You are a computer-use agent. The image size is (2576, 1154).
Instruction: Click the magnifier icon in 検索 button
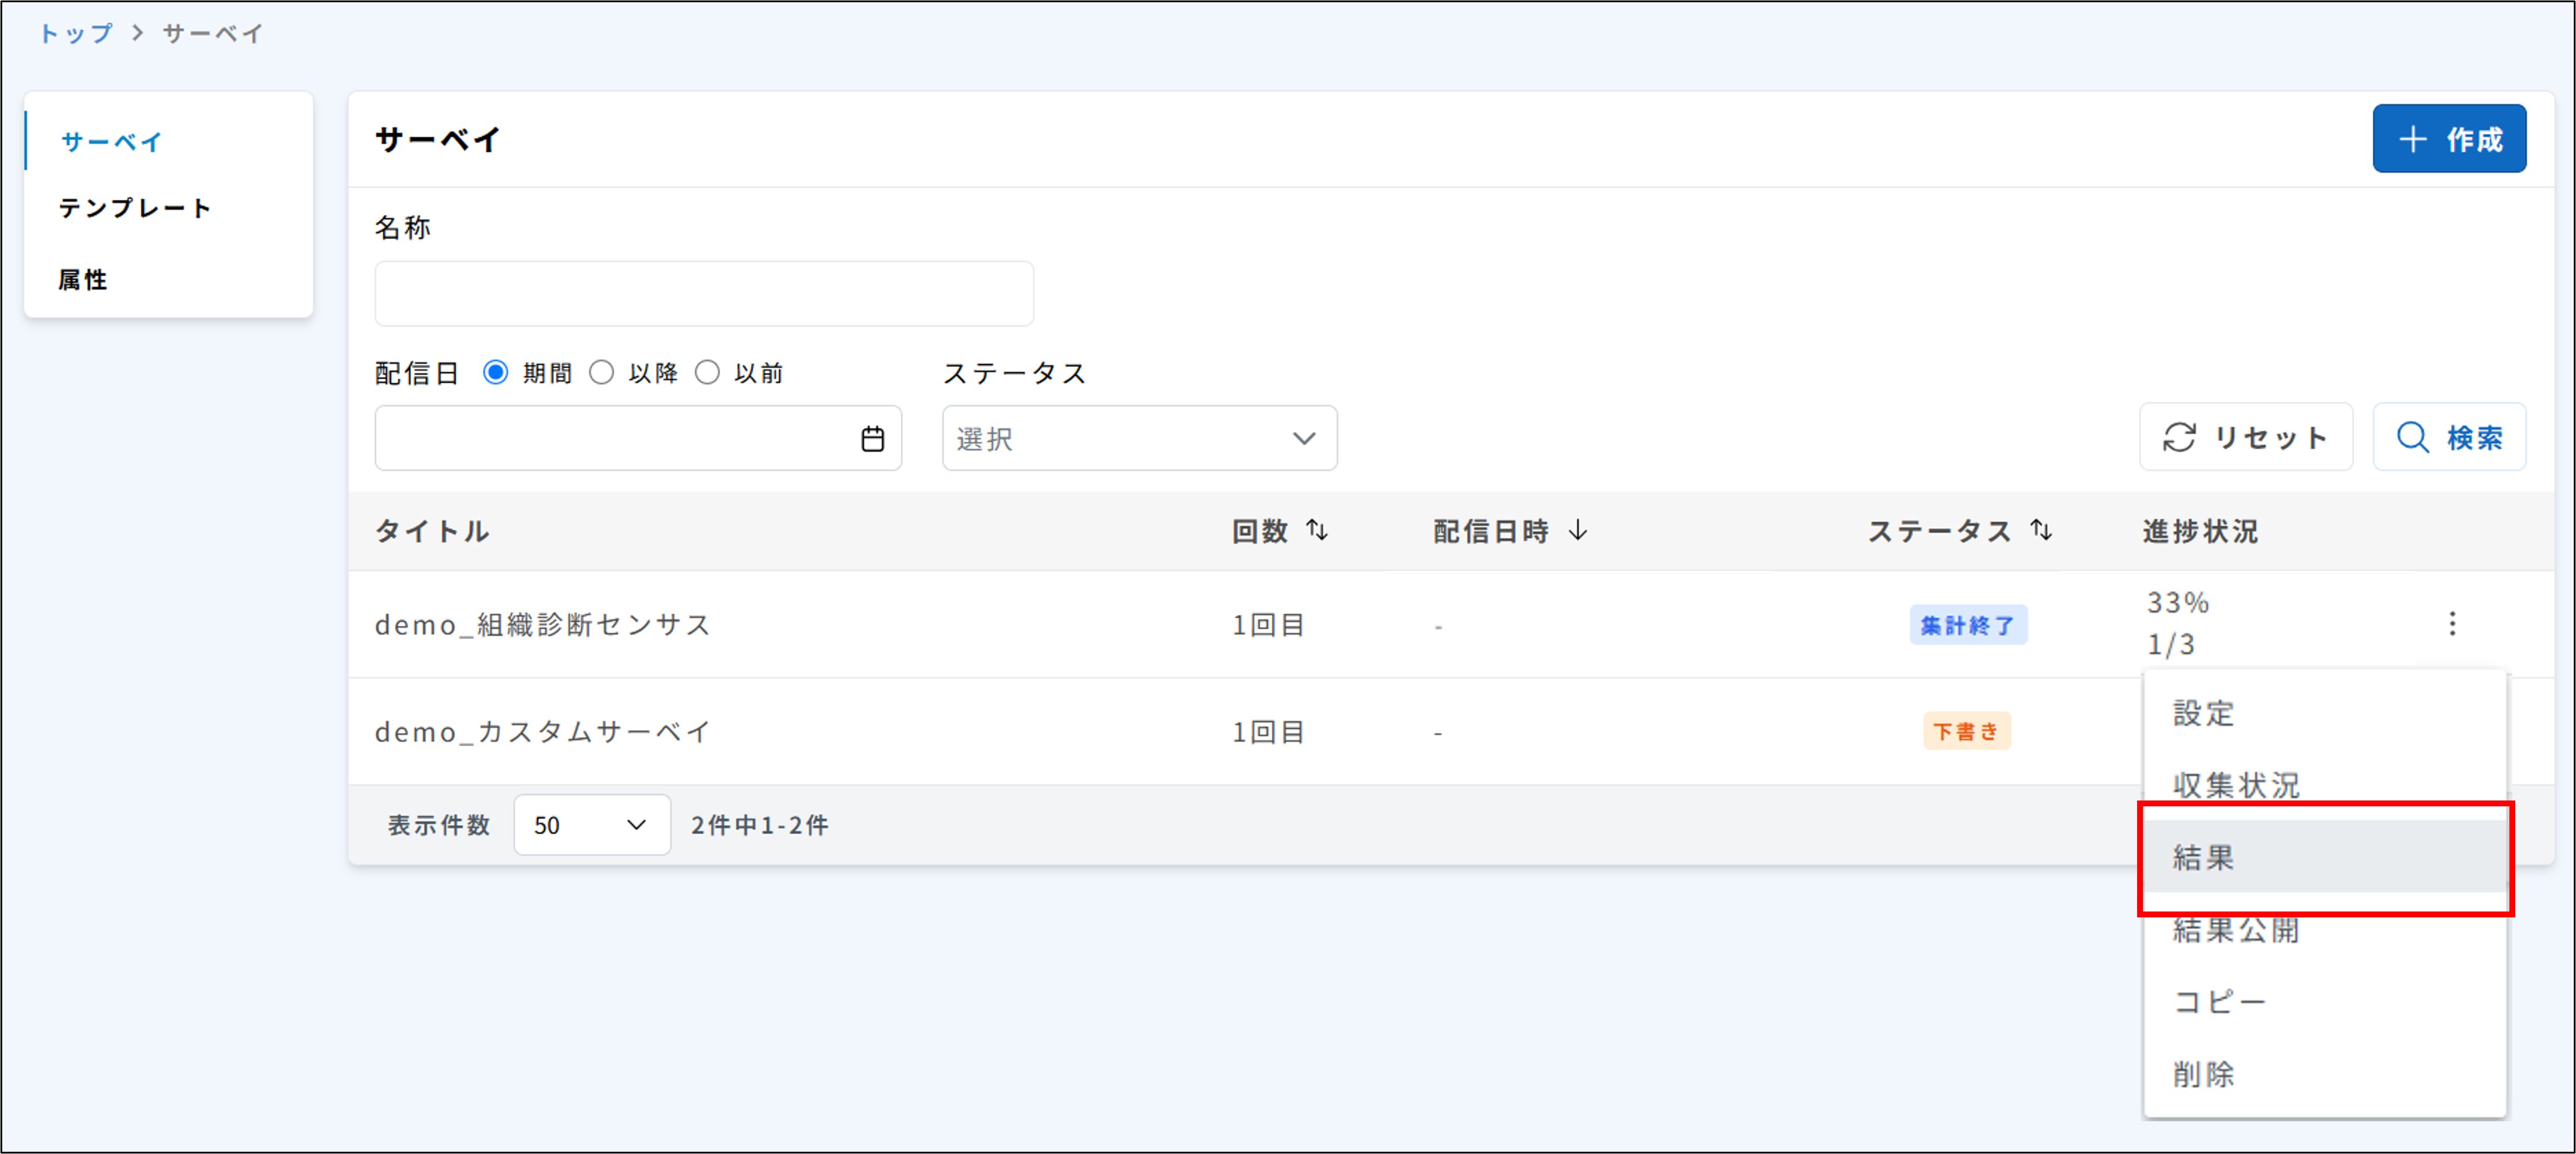[2413, 437]
